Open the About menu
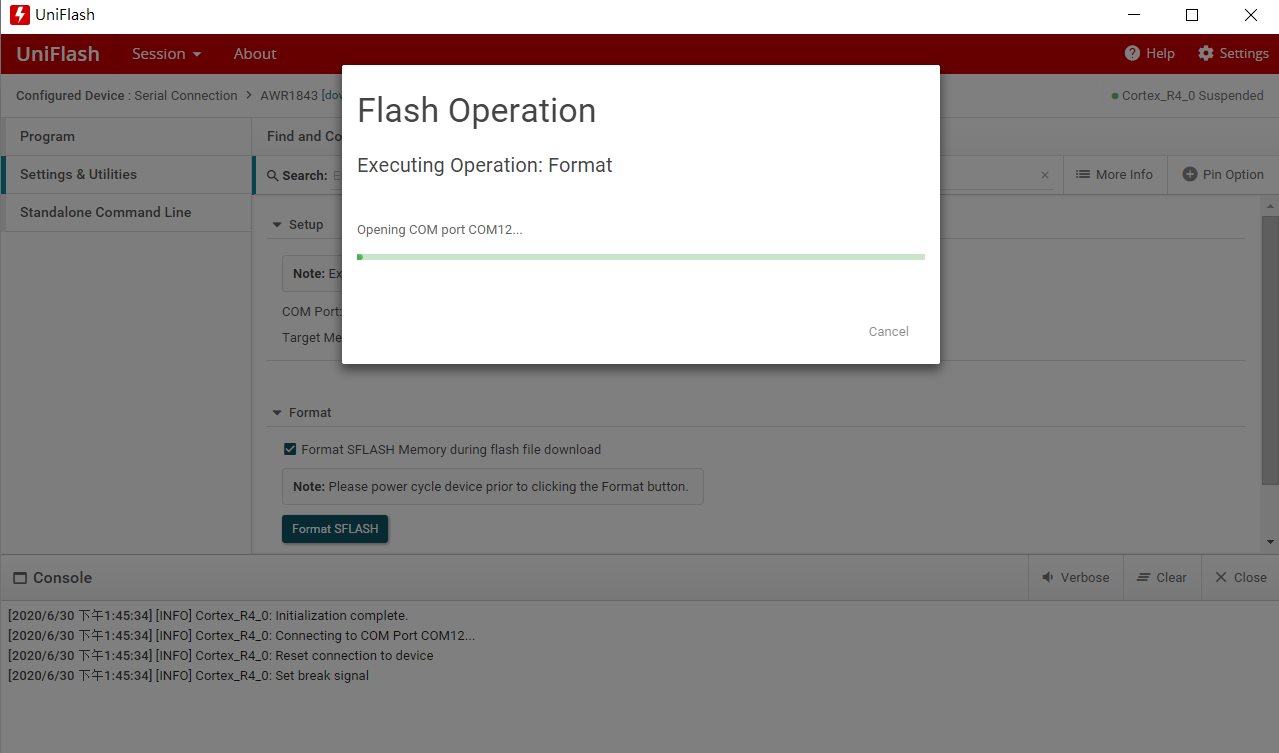 pyautogui.click(x=255, y=54)
